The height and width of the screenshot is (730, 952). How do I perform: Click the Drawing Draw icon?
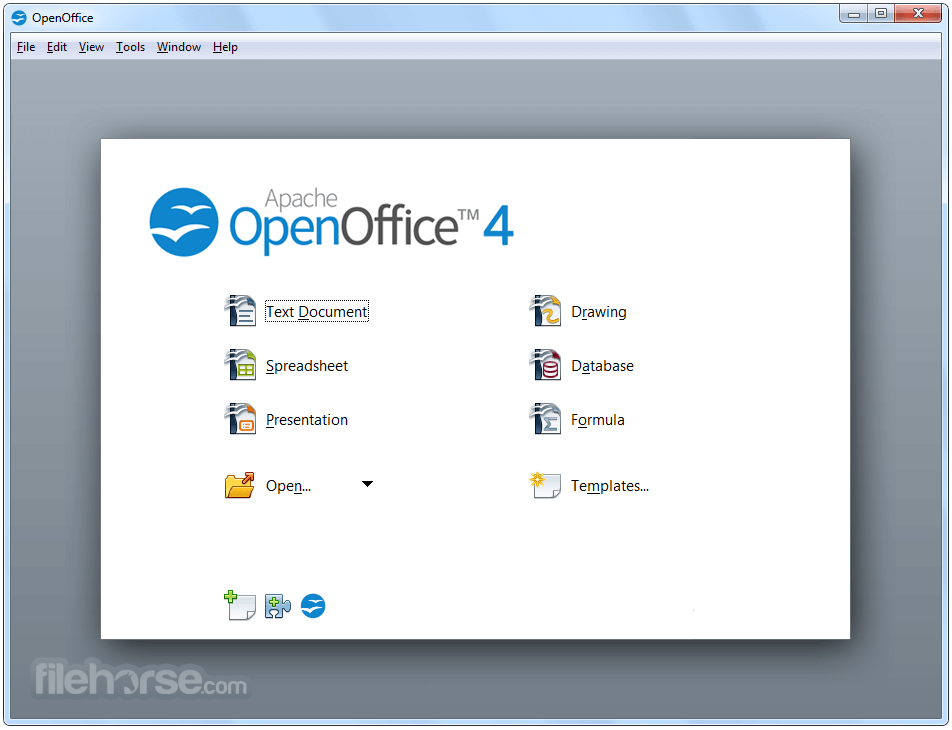(545, 311)
